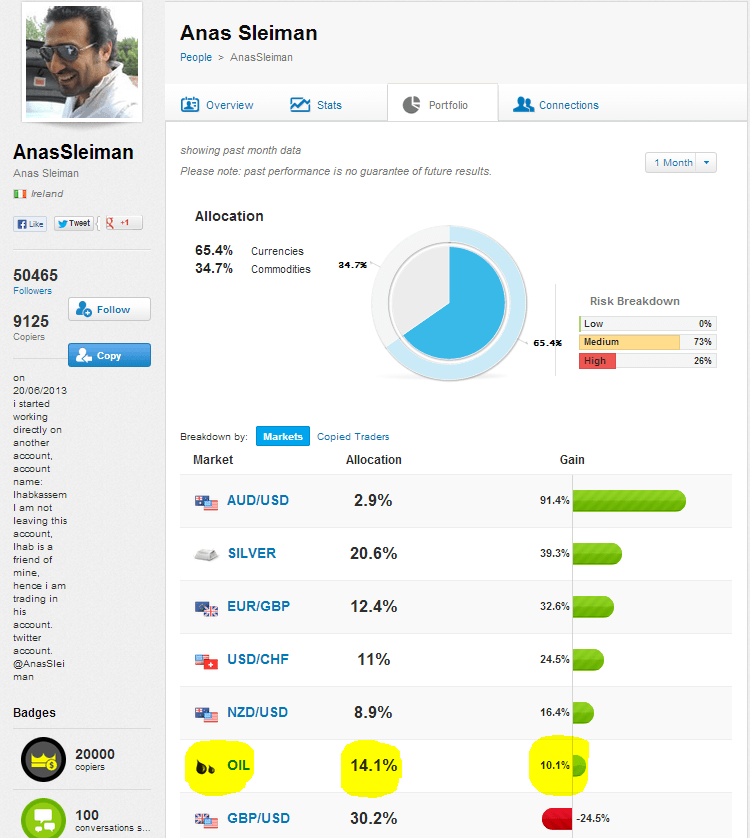The image size is (750, 838).
Task: Click the profile photo of Anas Sleiman
Action: click(x=82, y=61)
